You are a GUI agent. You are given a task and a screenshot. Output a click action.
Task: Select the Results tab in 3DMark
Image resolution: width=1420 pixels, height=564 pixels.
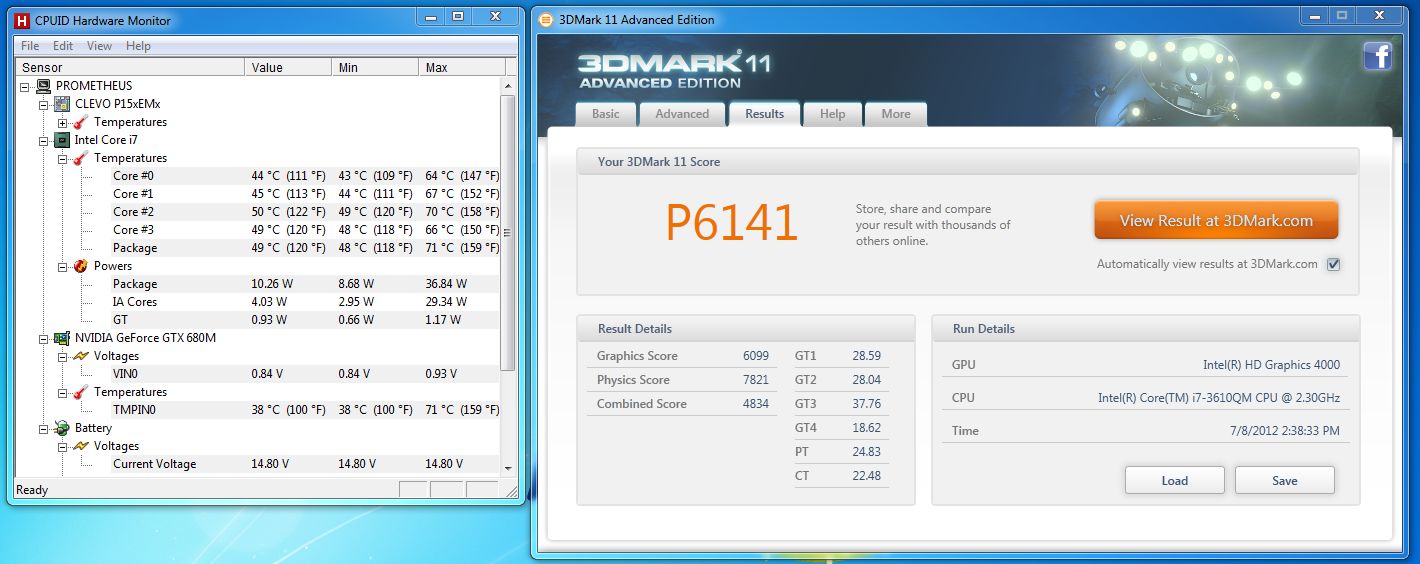[x=764, y=113]
